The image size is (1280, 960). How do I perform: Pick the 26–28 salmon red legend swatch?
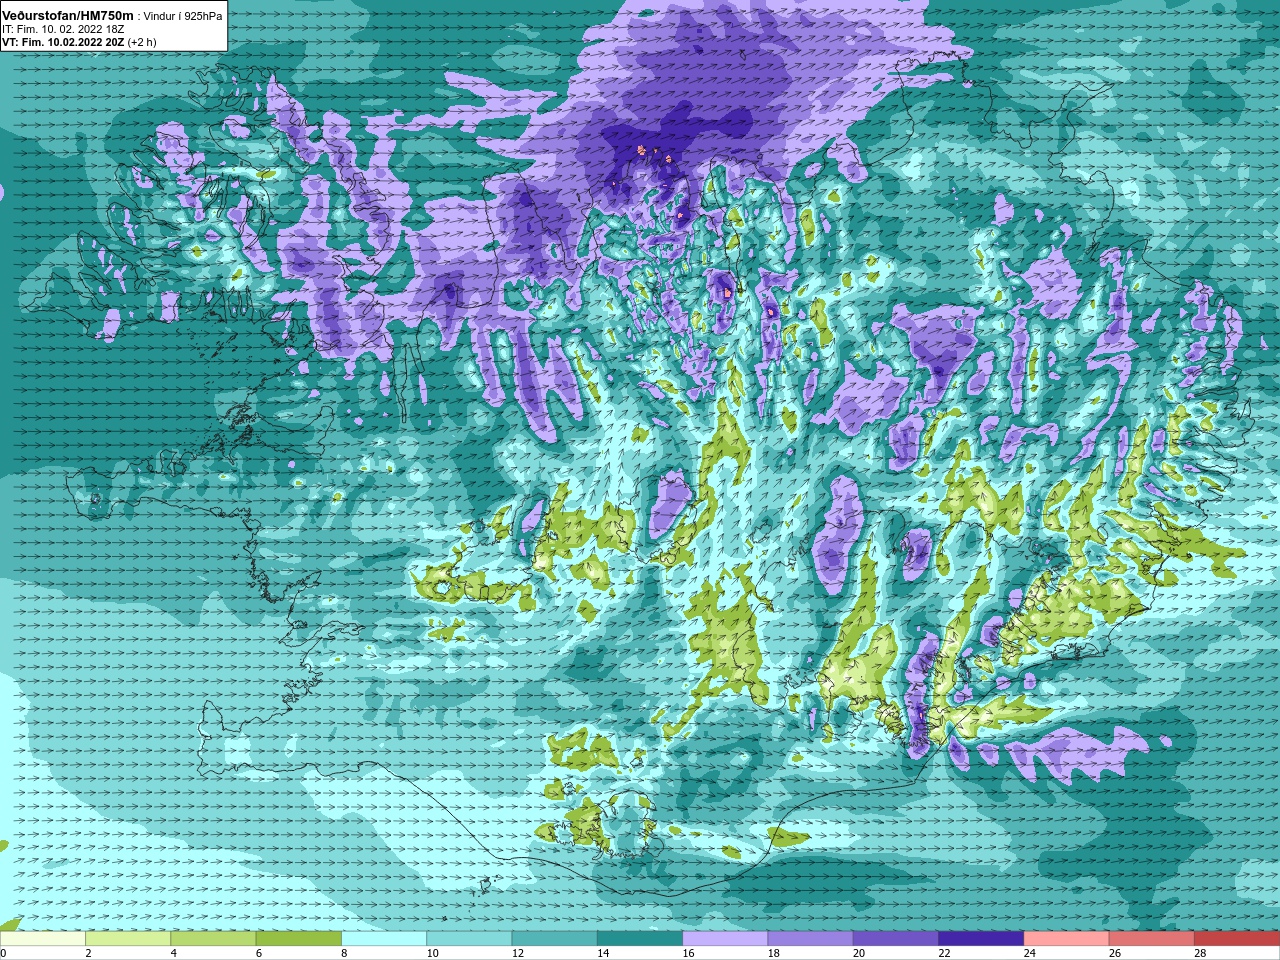click(1152, 939)
